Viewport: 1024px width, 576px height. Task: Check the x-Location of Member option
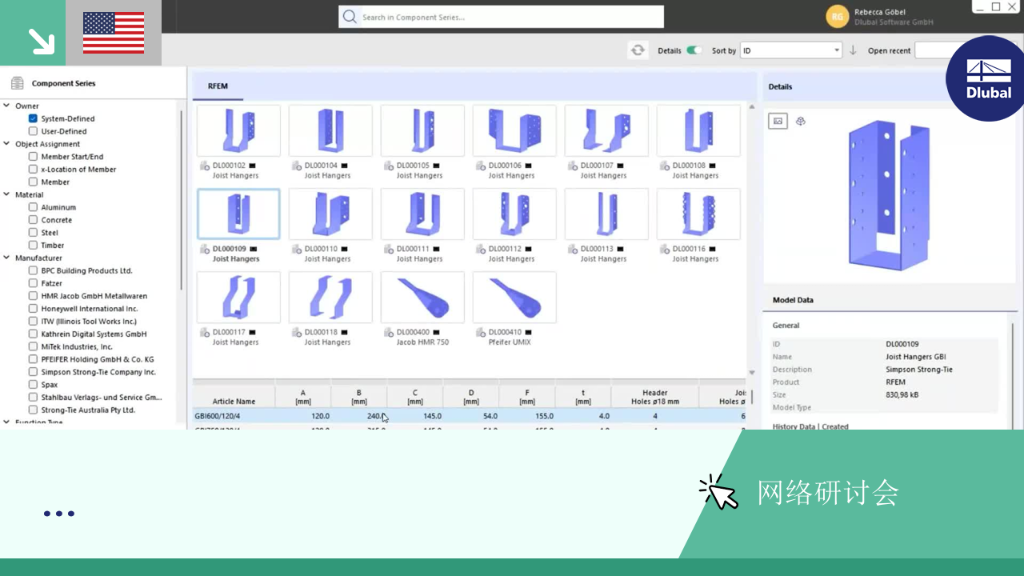pyautogui.click(x=33, y=169)
